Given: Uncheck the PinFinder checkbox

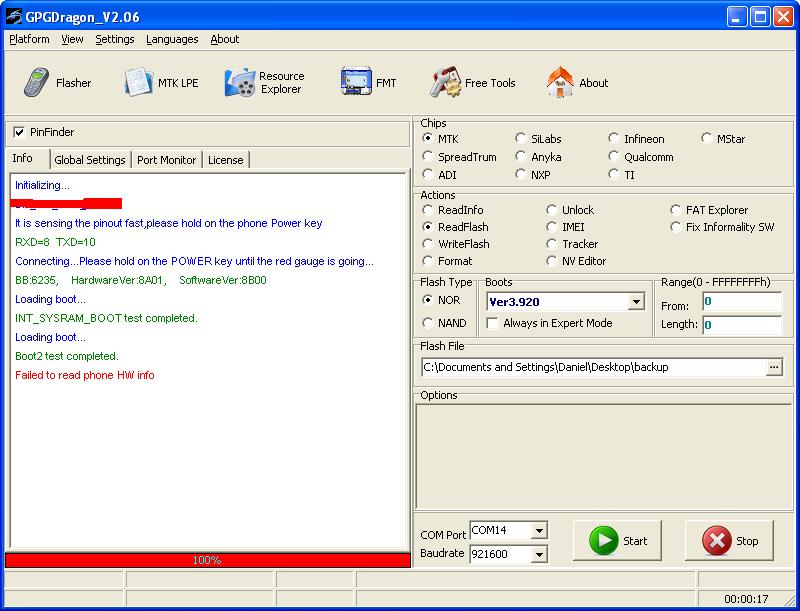Looking at the screenshot, I should pos(19,133).
